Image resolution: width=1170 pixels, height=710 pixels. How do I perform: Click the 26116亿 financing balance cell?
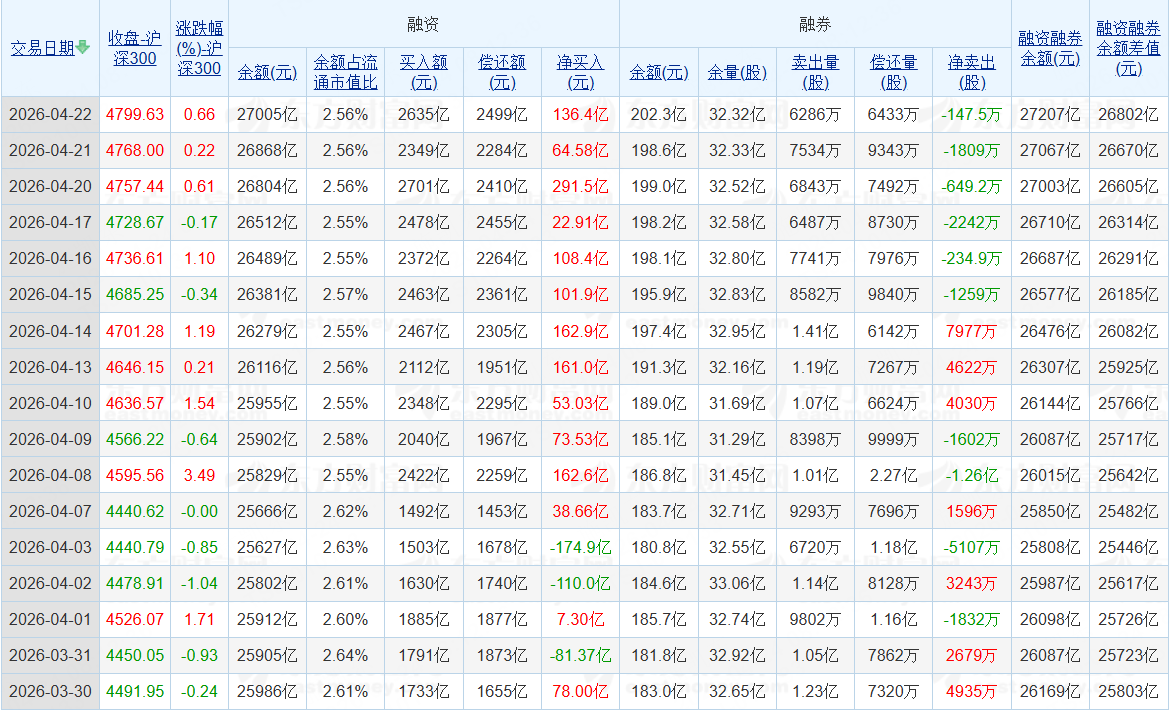(267, 367)
